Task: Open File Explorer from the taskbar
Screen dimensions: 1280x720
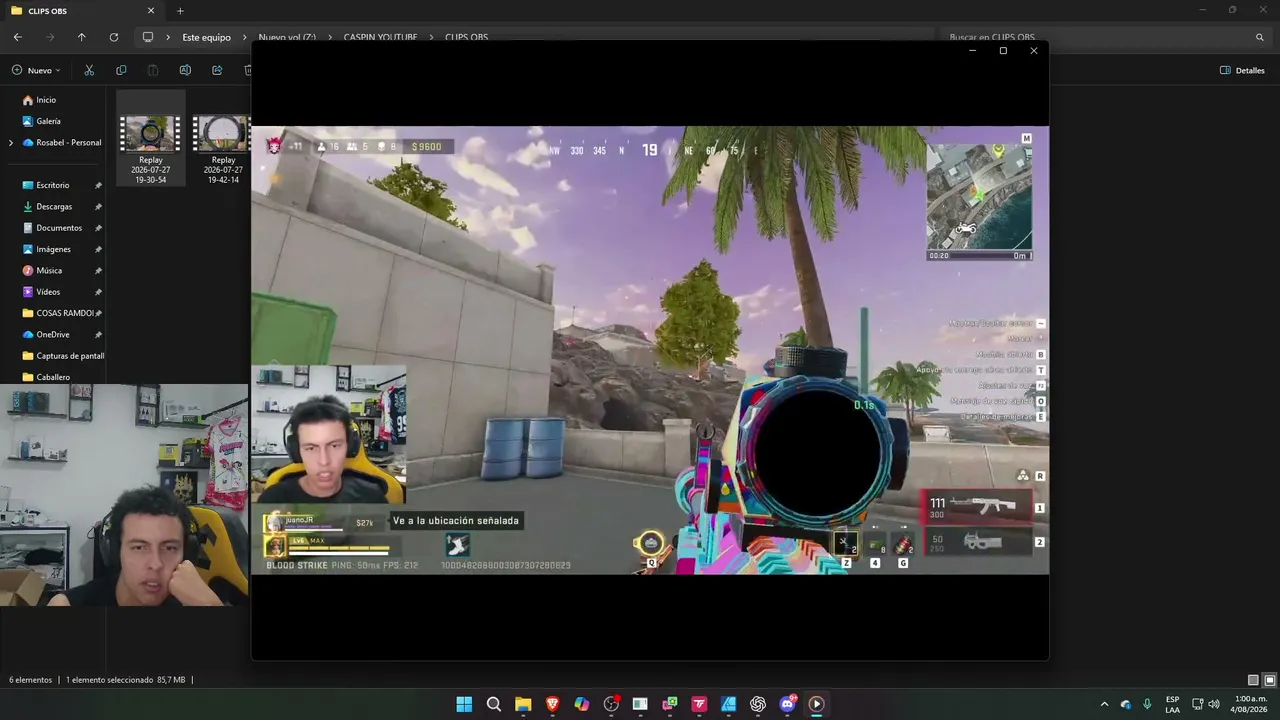Action: pos(523,704)
